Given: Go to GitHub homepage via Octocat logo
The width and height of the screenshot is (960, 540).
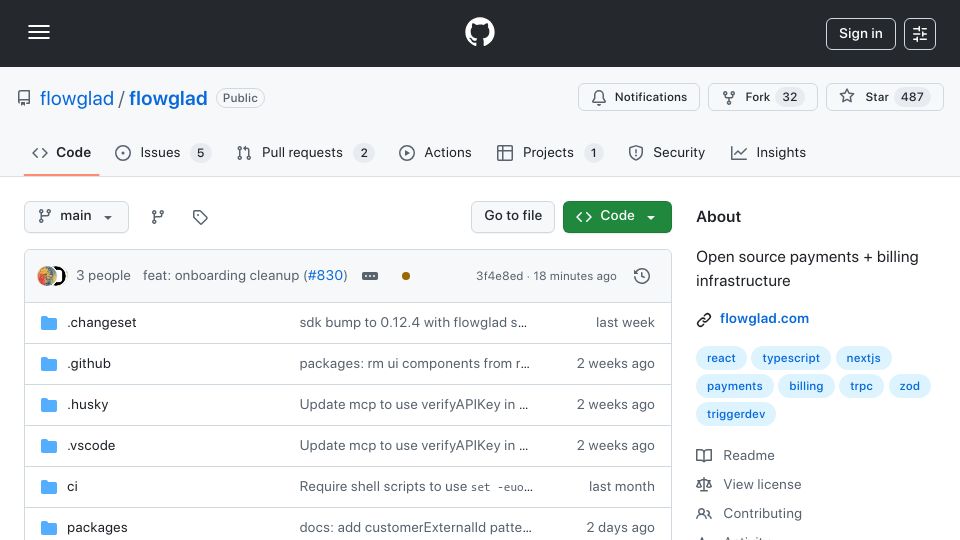Looking at the screenshot, I should pos(479,32).
